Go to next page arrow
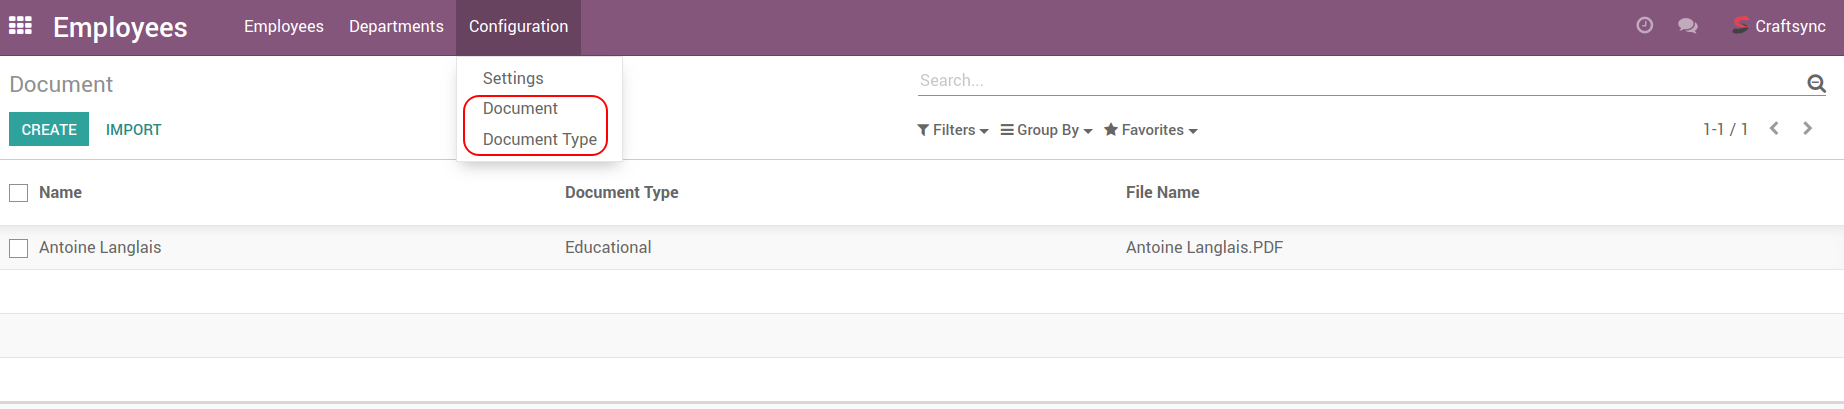 (1807, 129)
